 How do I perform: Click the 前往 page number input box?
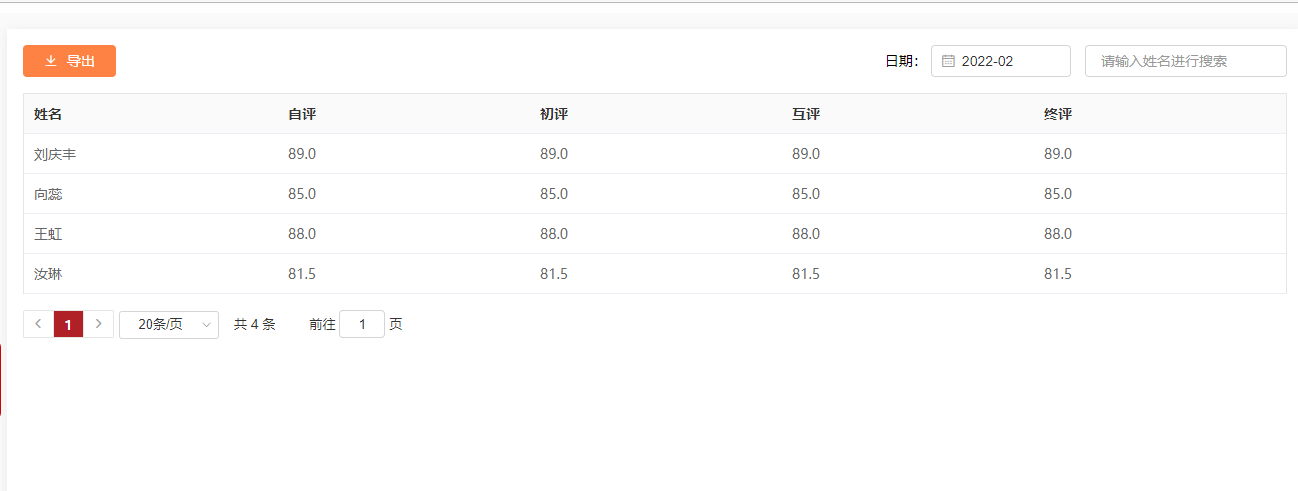362,324
